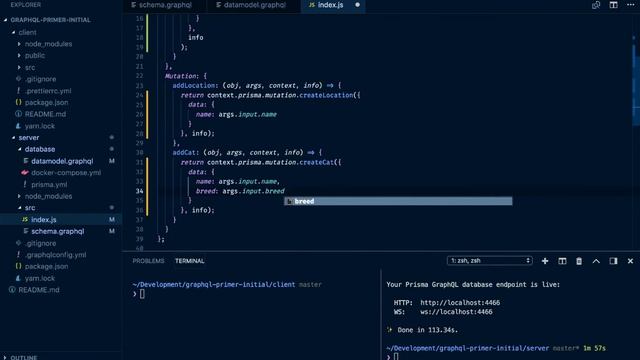Maximize panel with the chevron-up icon
This screenshot has width=640, height=360.
click(x=596, y=261)
